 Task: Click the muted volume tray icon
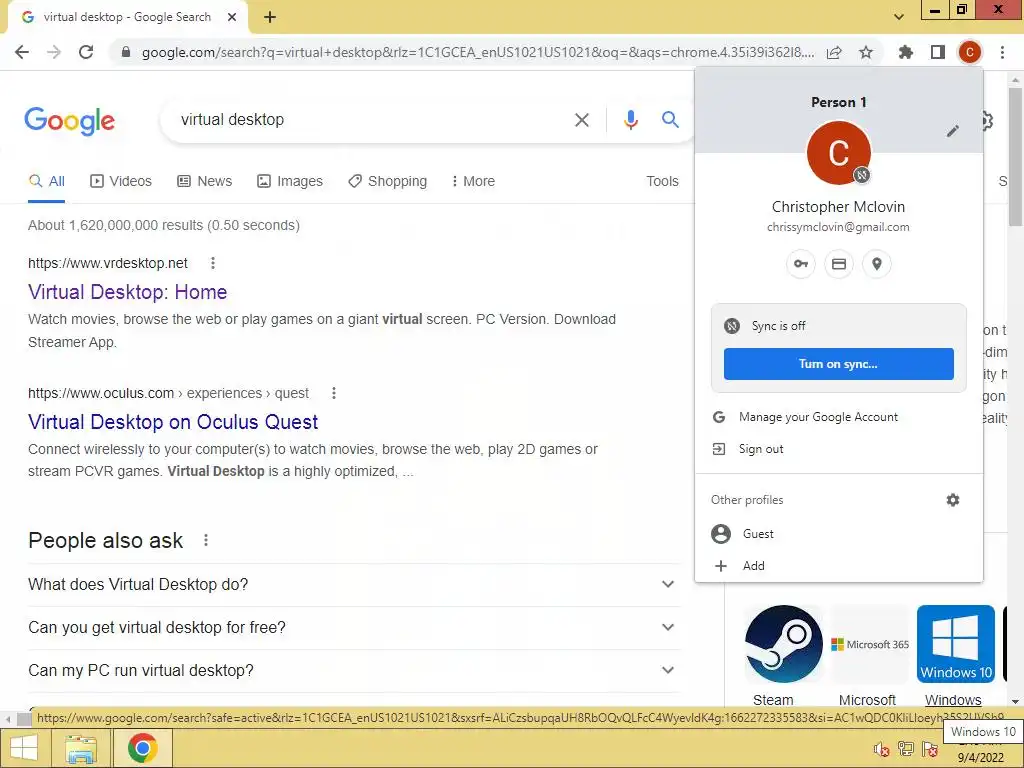pyautogui.click(x=881, y=749)
